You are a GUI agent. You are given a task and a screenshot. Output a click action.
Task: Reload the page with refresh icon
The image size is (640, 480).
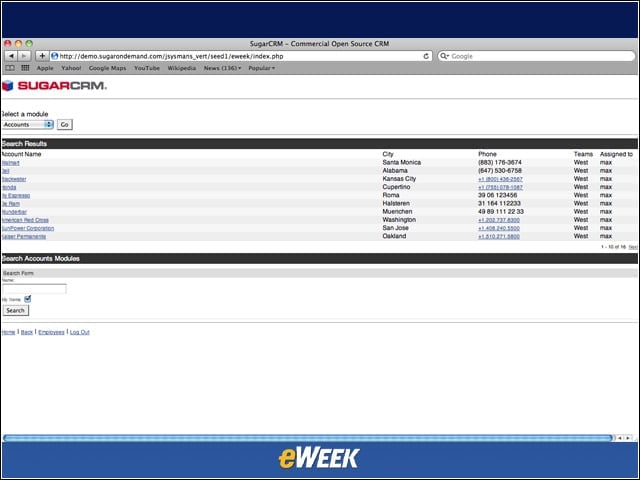[426, 56]
